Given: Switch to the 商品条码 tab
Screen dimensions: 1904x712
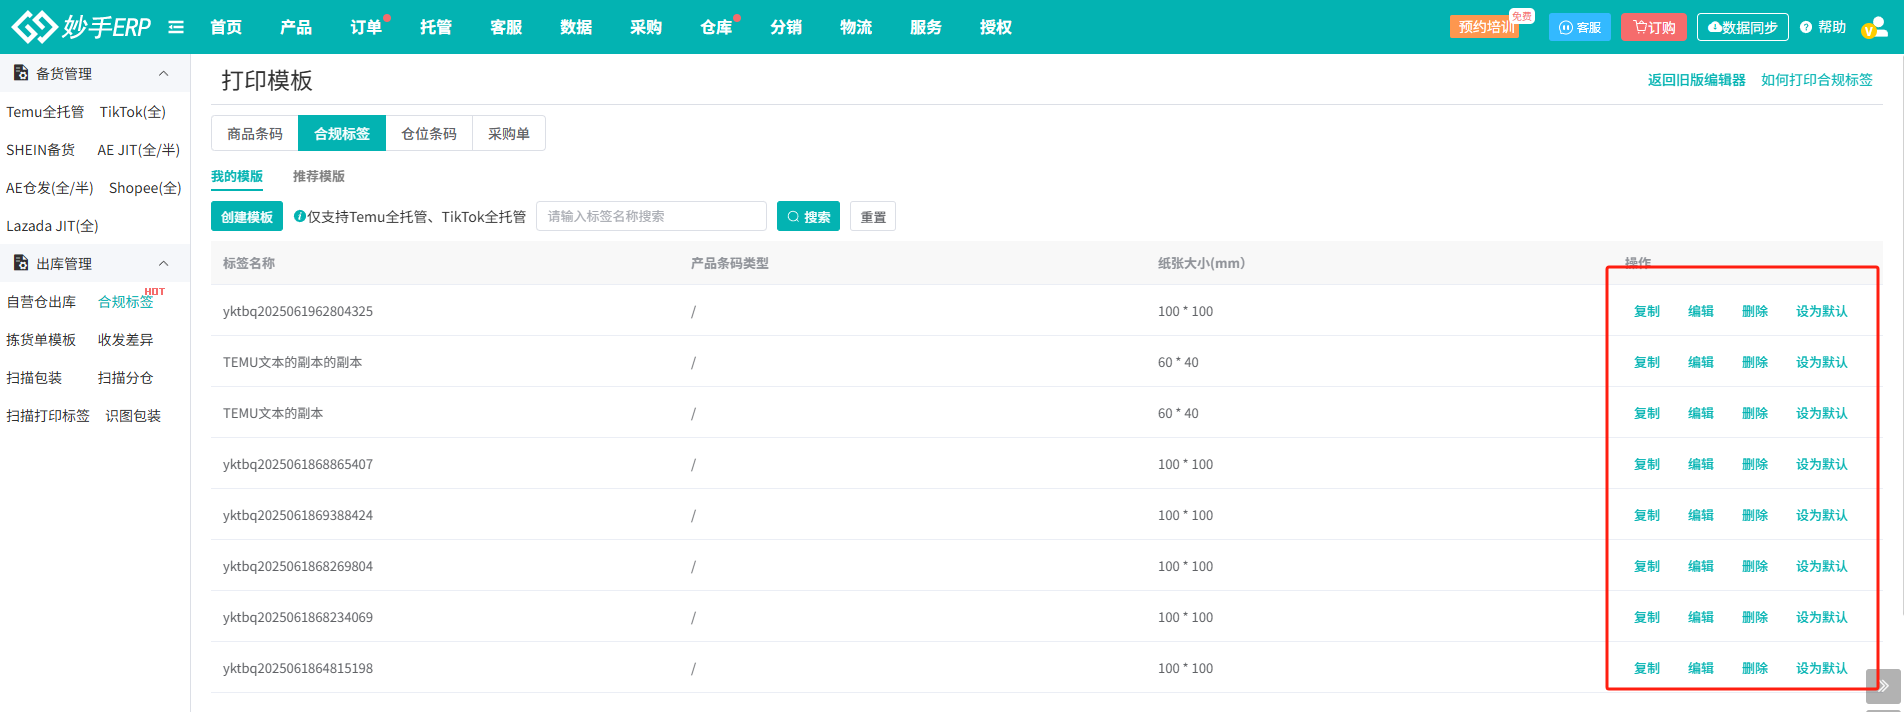Looking at the screenshot, I should click(255, 133).
